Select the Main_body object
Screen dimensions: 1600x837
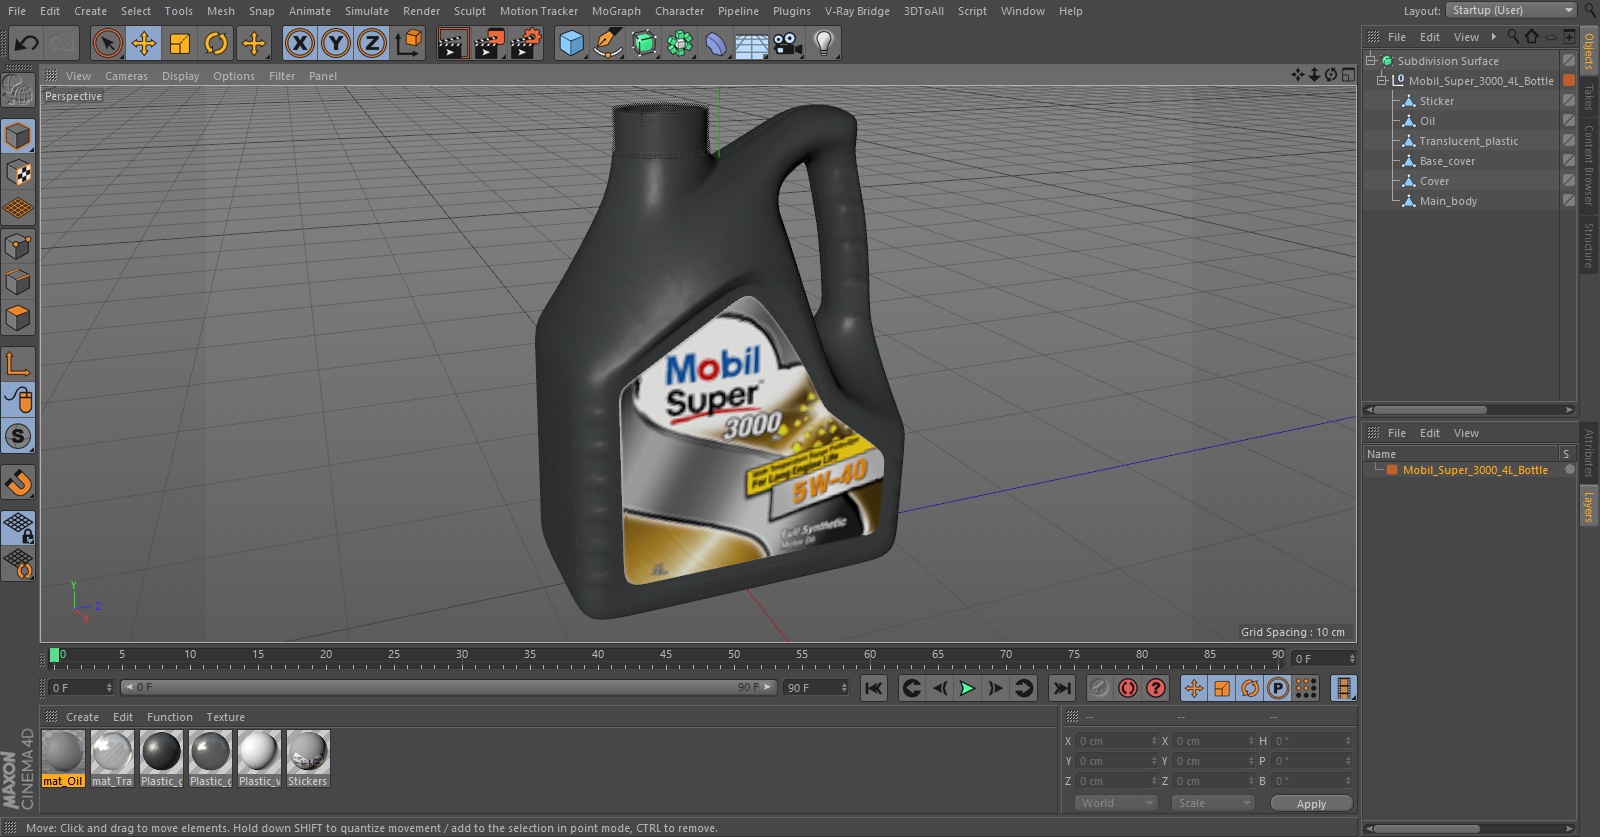click(1448, 201)
